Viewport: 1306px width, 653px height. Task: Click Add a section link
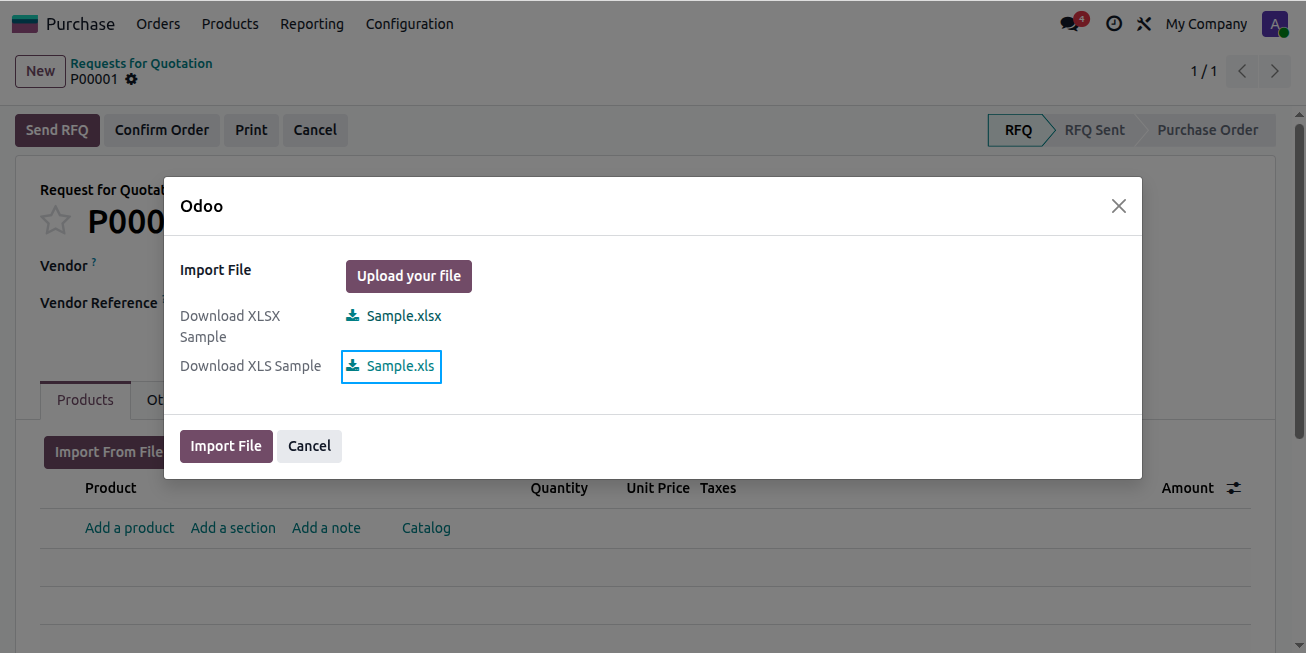pyautogui.click(x=233, y=528)
